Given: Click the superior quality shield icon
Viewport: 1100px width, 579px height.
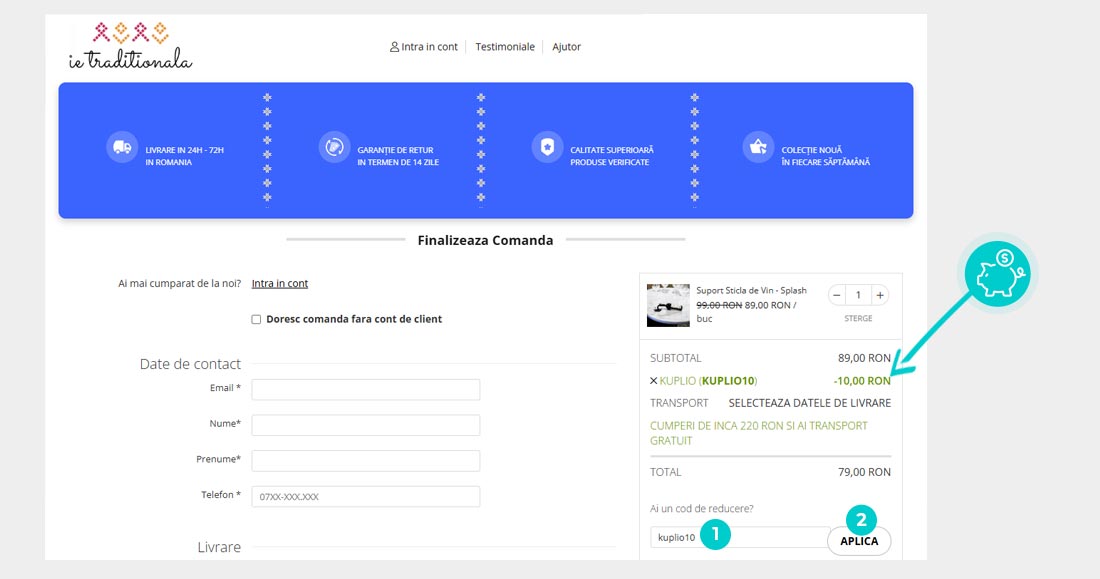Looking at the screenshot, I should (547, 147).
